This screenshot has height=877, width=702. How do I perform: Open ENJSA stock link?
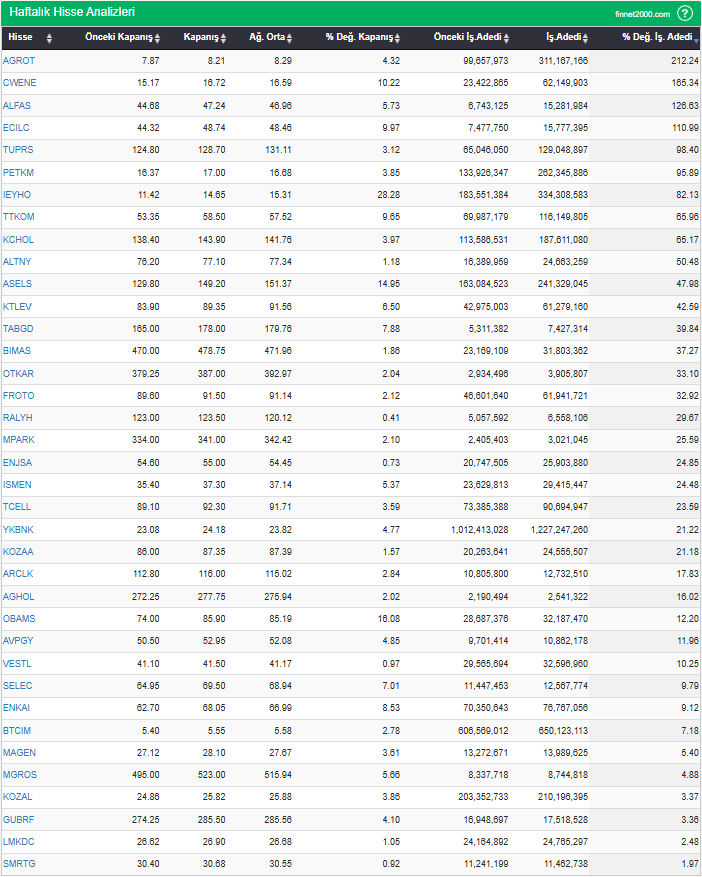click(x=17, y=463)
